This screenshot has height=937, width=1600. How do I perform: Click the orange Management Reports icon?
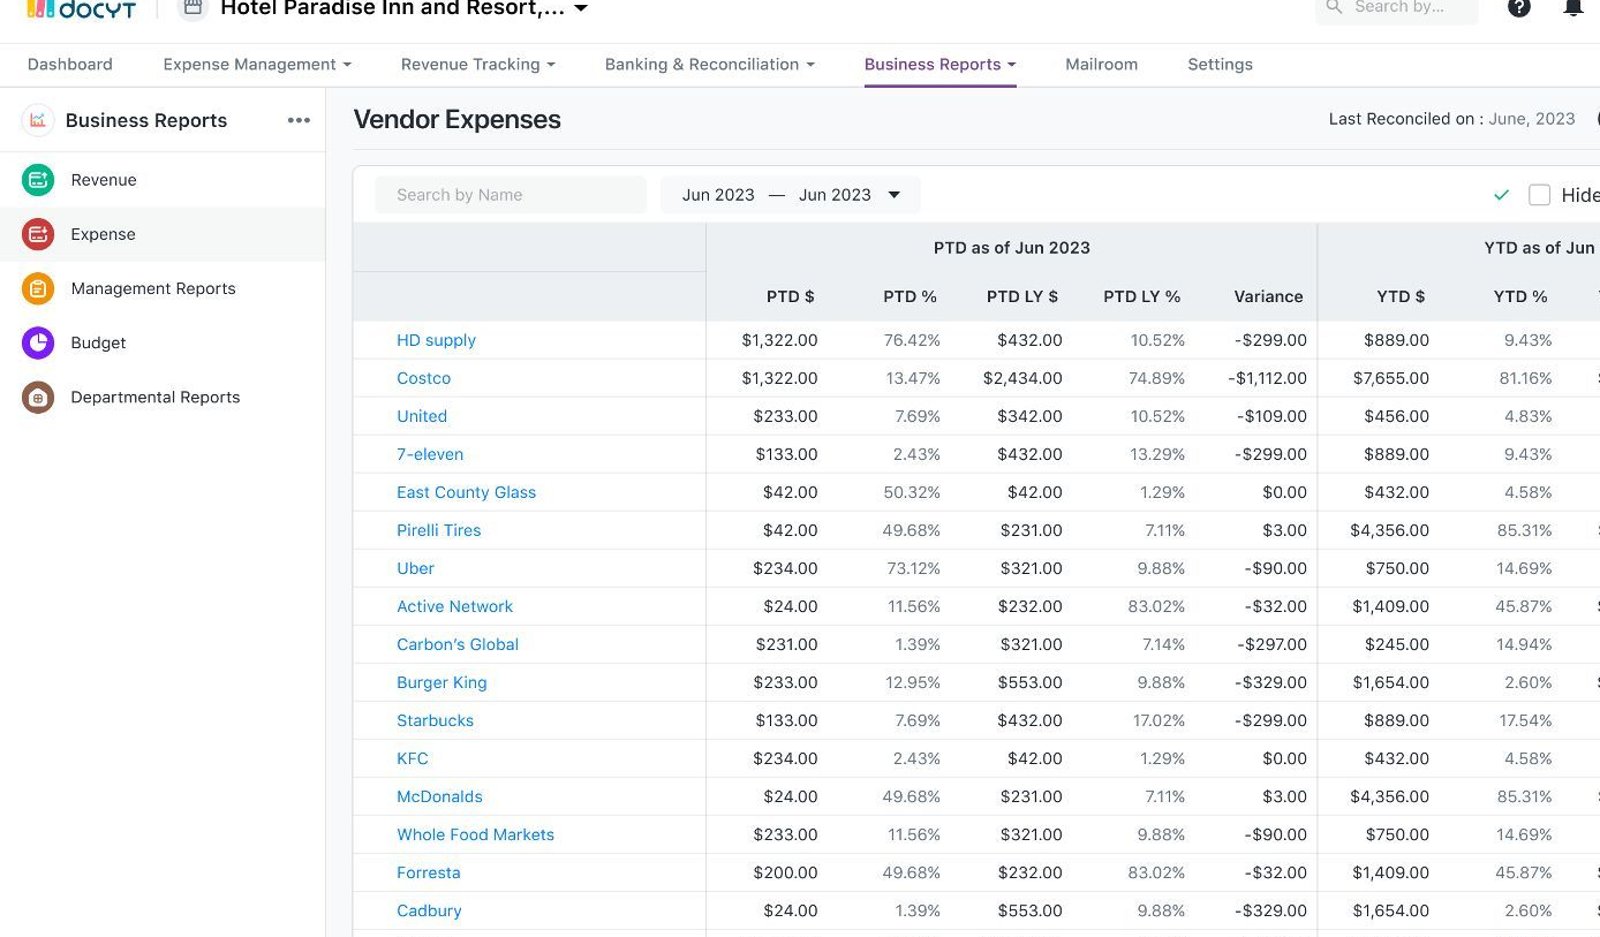[x=38, y=288]
